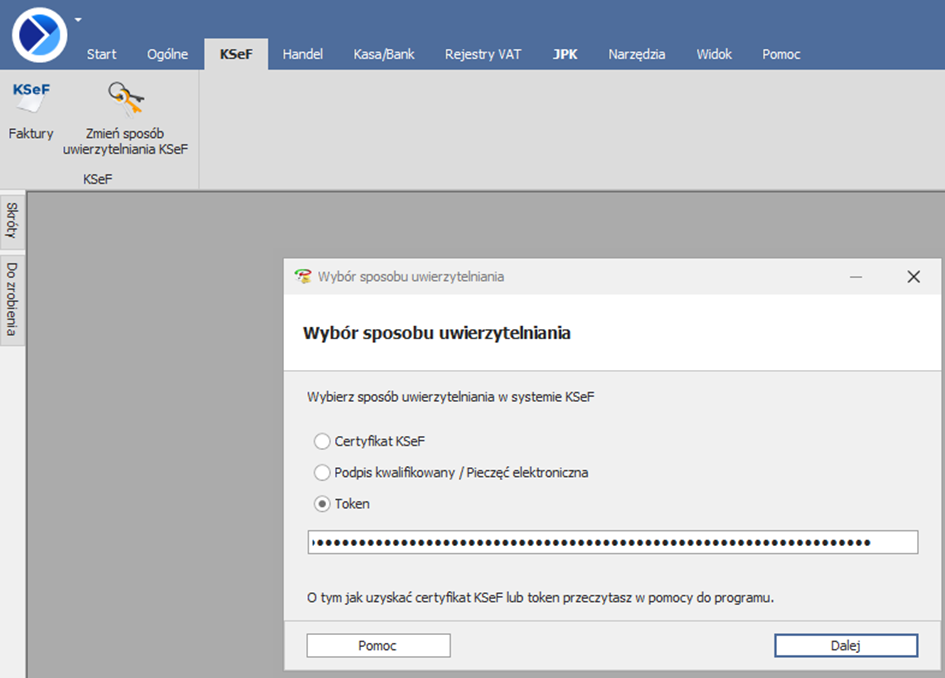945x678 pixels.
Task: Expand the quick access arrow beside the logo
Action: 78,19
